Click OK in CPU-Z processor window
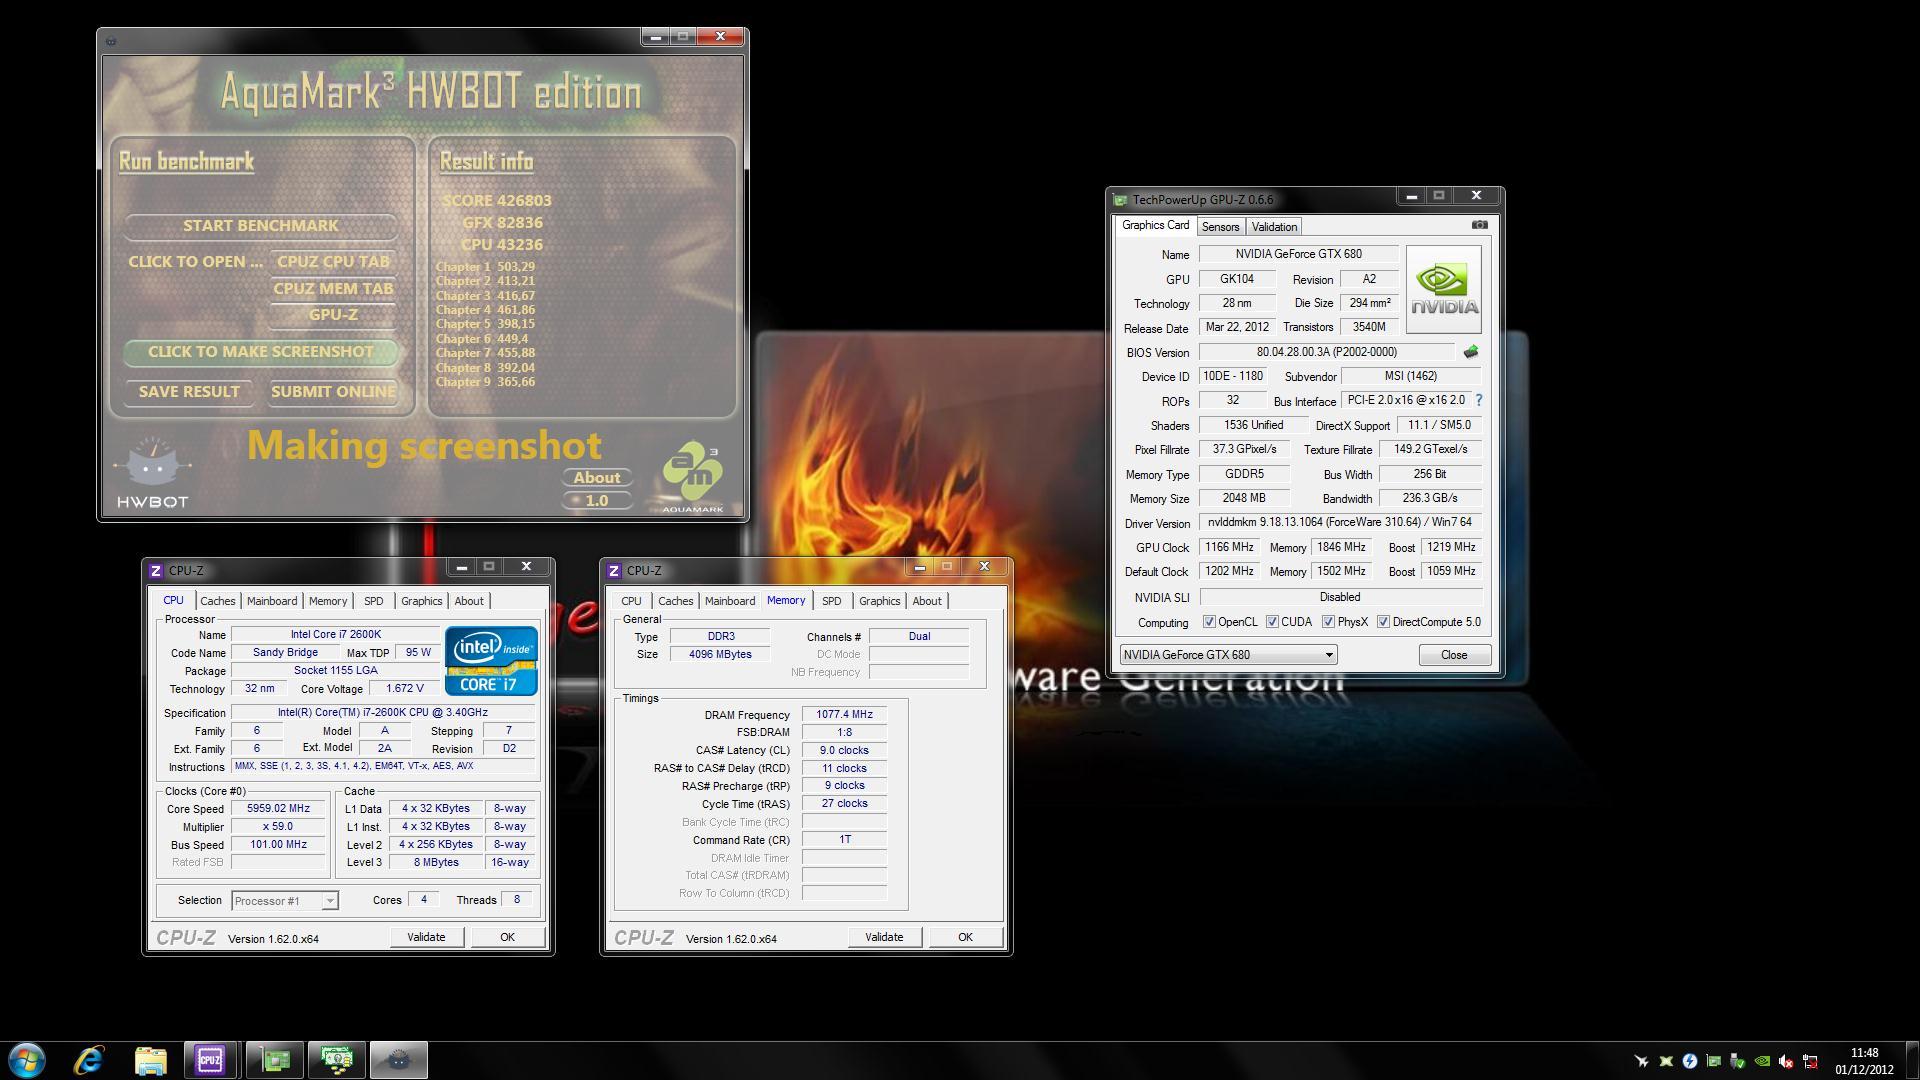 [507, 938]
